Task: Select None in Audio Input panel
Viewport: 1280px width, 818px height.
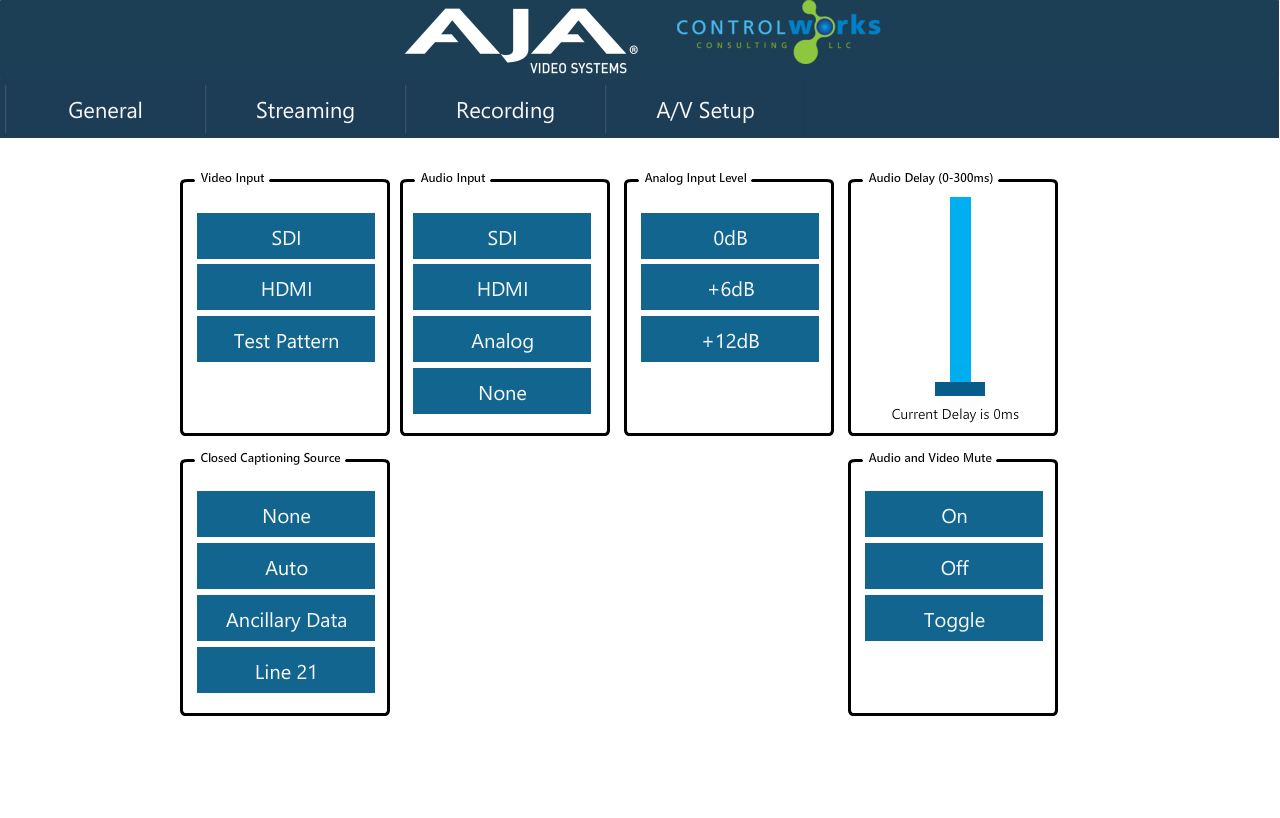Action: click(x=502, y=392)
